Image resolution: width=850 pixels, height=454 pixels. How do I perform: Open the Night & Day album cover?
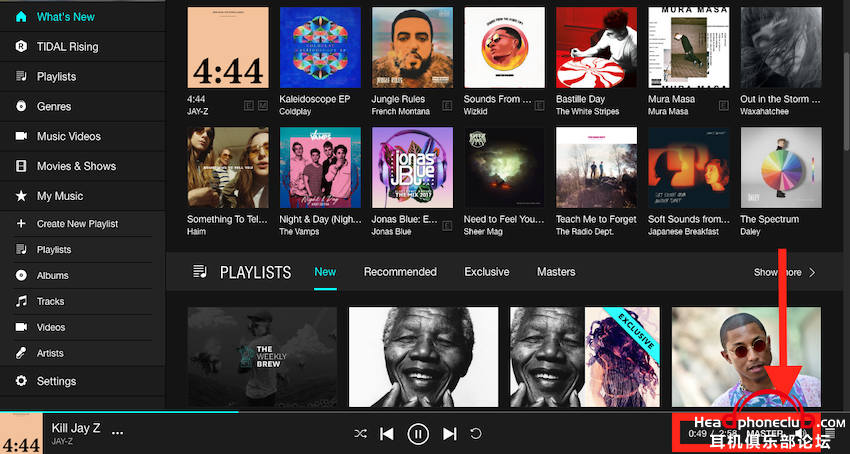coord(320,168)
